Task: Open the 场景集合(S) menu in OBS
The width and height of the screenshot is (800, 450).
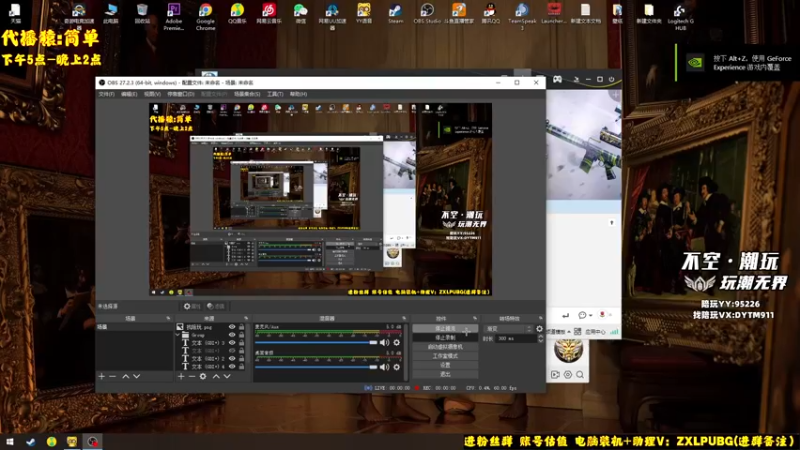Action: tap(247, 94)
